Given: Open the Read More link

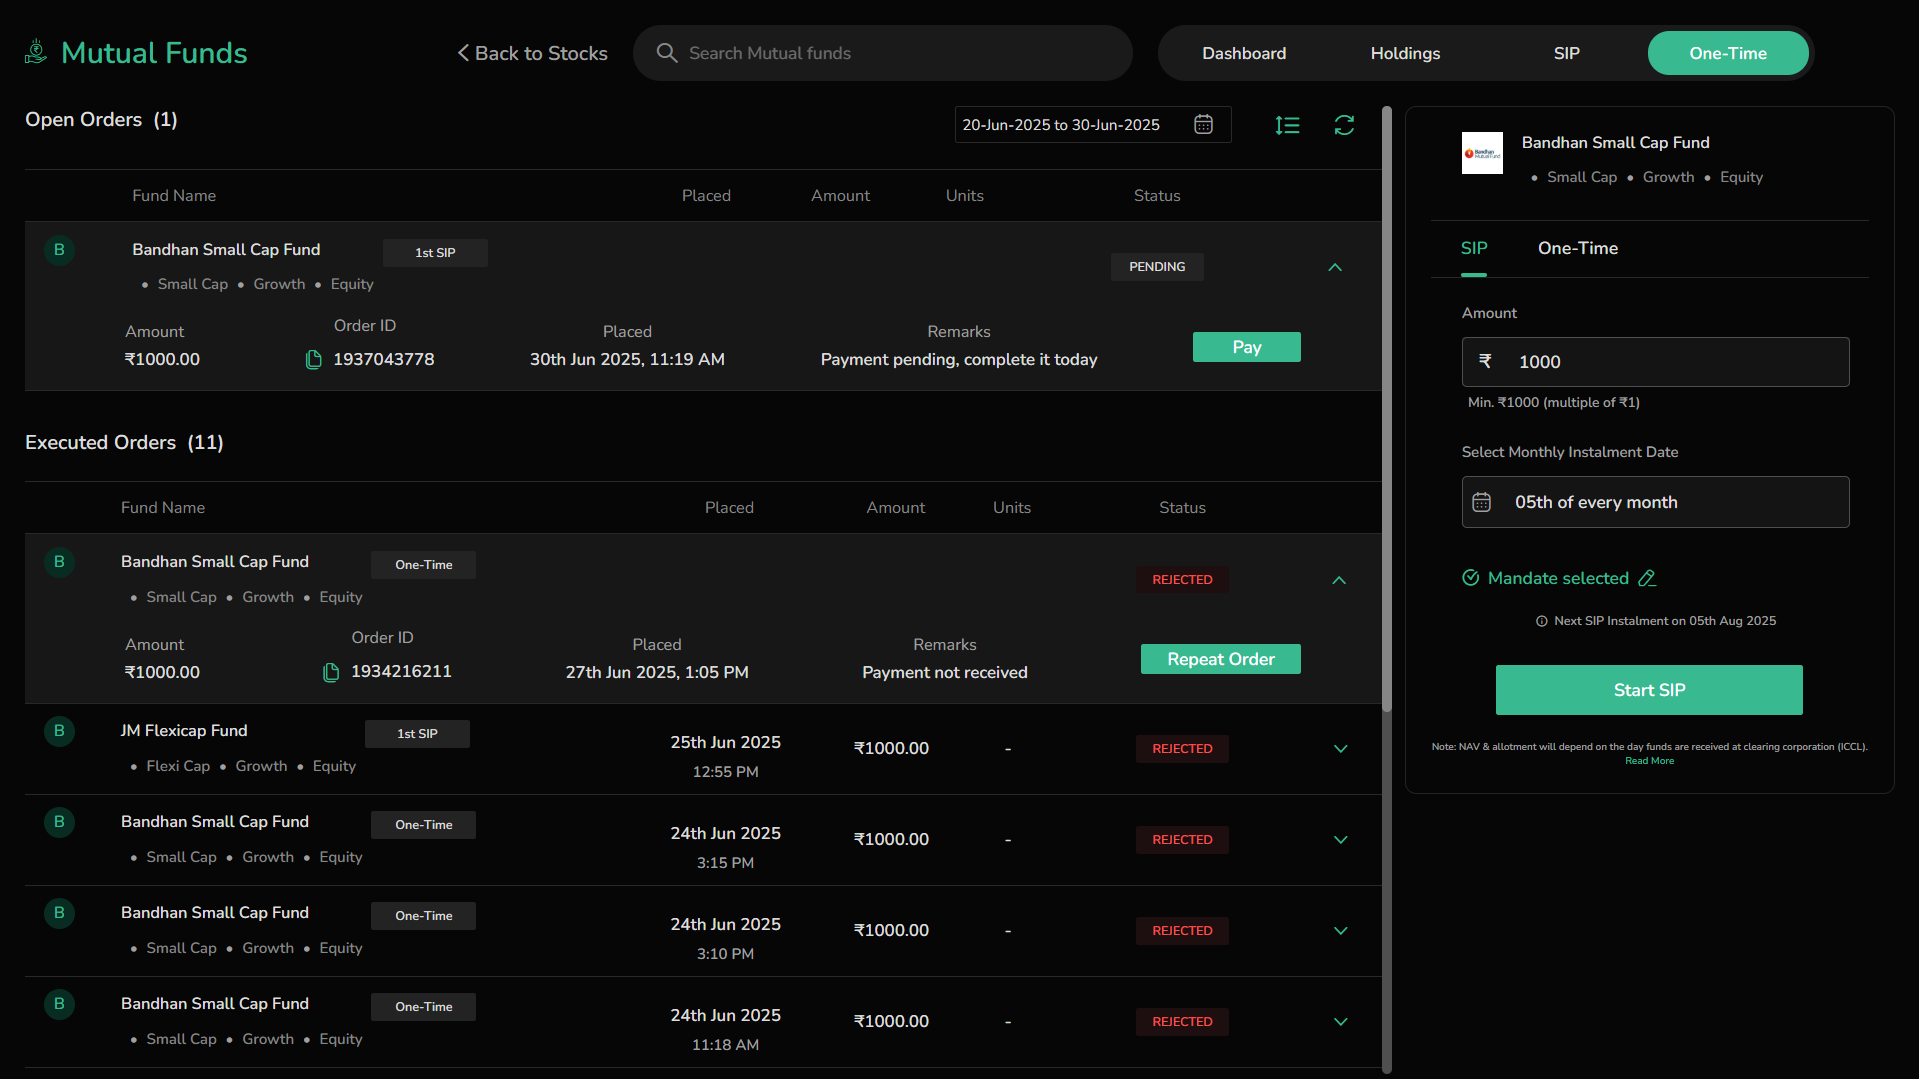Looking at the screenshot, I should tap(1649, 761).
